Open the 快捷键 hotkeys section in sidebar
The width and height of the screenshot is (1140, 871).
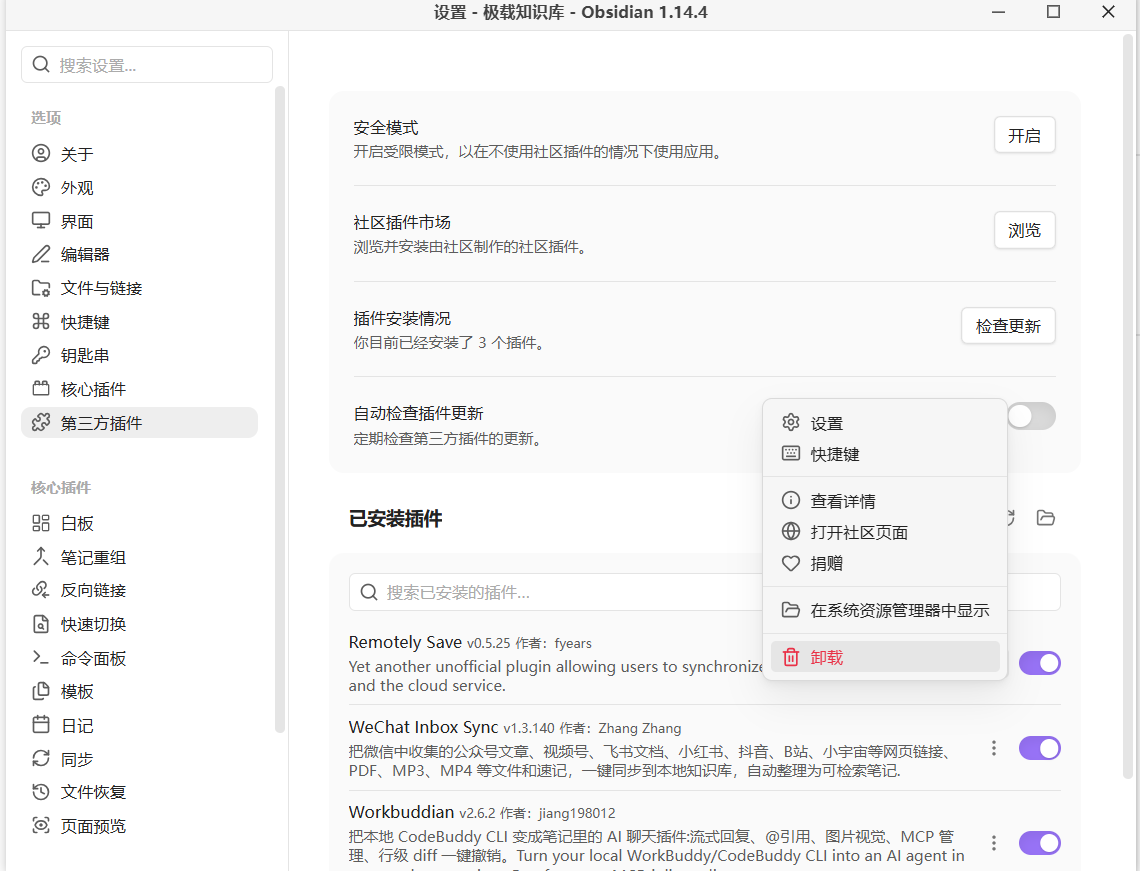[x=140, y=321]
